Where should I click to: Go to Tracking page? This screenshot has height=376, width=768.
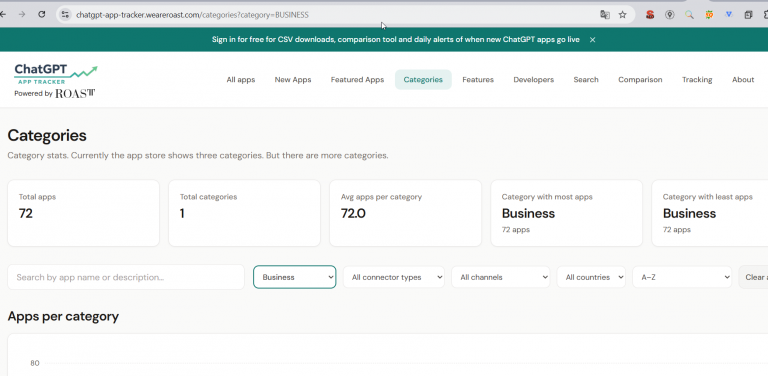[x=697, y=80]
